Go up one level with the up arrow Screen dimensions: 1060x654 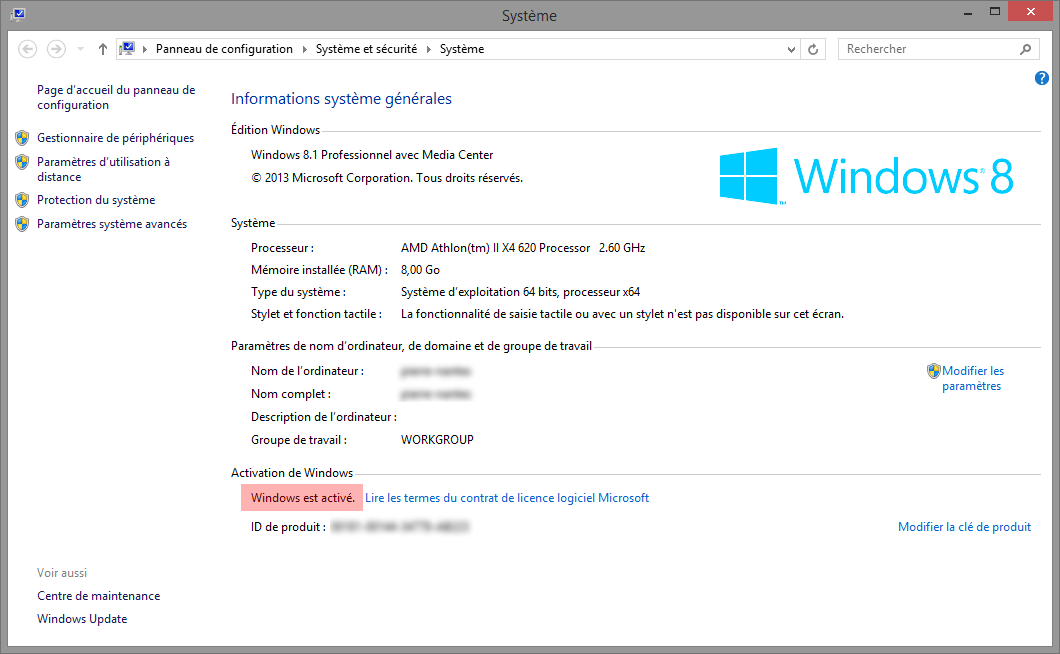(103, 49)
